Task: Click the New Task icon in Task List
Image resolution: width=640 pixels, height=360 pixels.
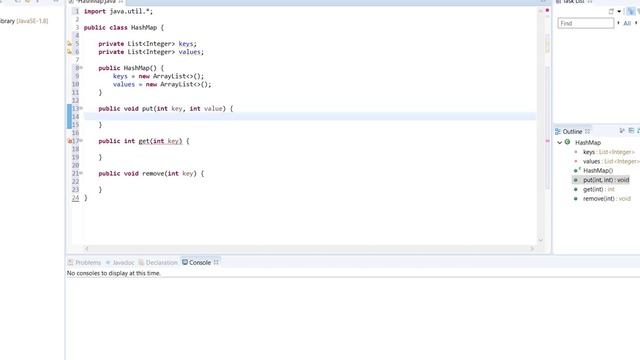Action: [x=611, y=11]
